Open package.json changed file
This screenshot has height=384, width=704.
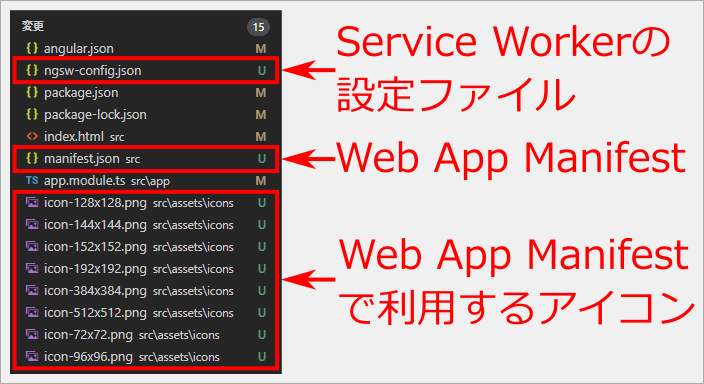coord(146,93)
